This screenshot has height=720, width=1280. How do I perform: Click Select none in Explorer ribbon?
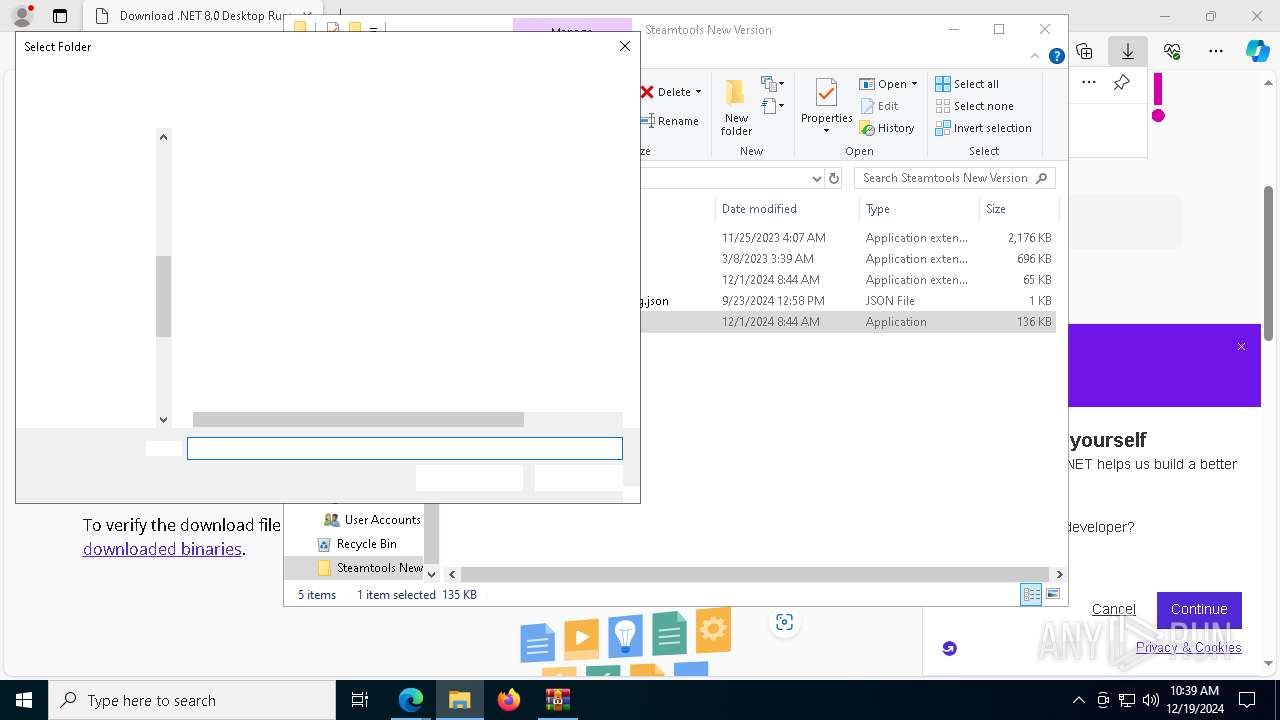(x=974, y=106)
